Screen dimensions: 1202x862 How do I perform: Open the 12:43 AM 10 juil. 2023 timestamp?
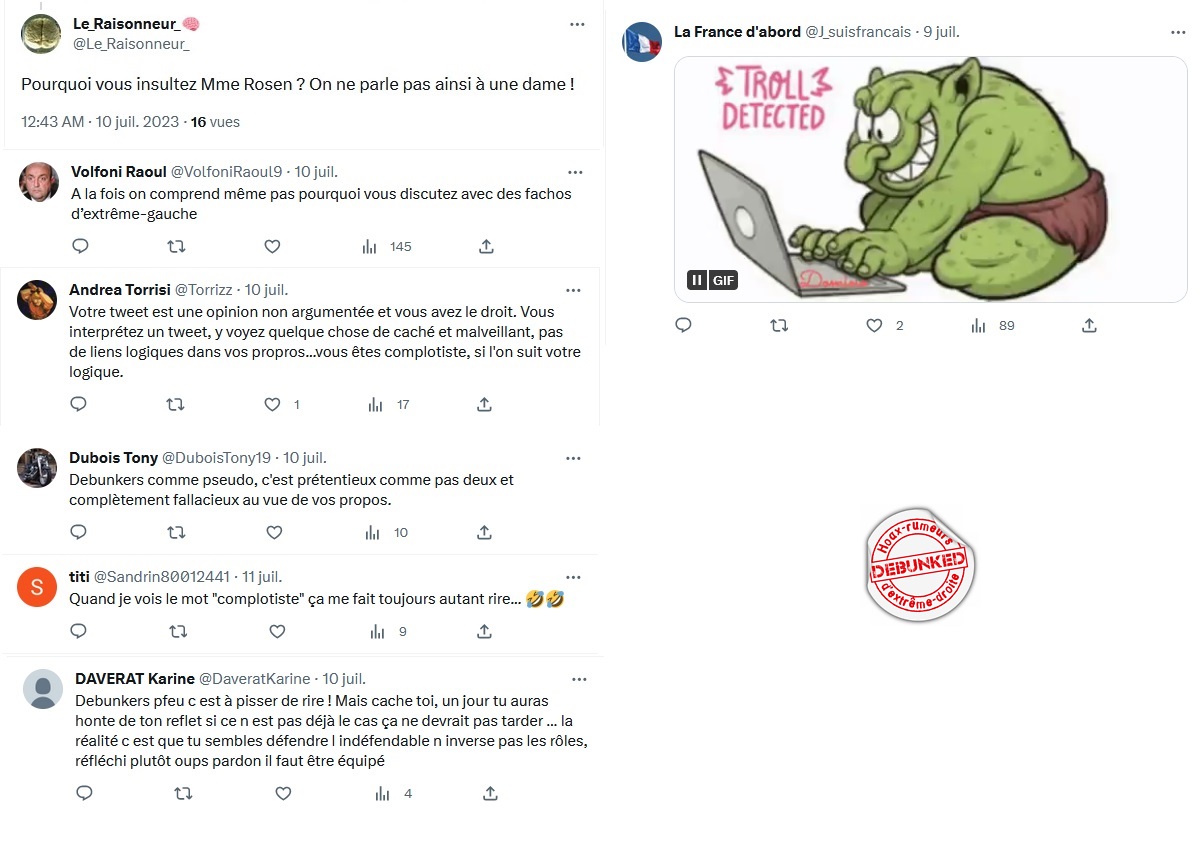pos(100,122)
